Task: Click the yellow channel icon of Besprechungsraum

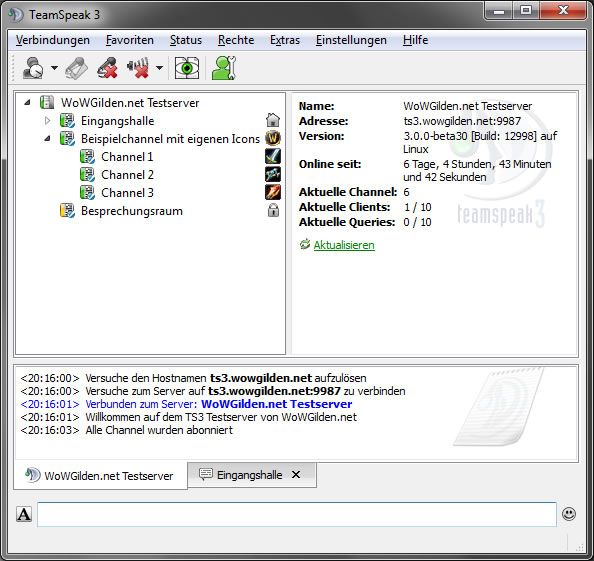Action: 67,211
